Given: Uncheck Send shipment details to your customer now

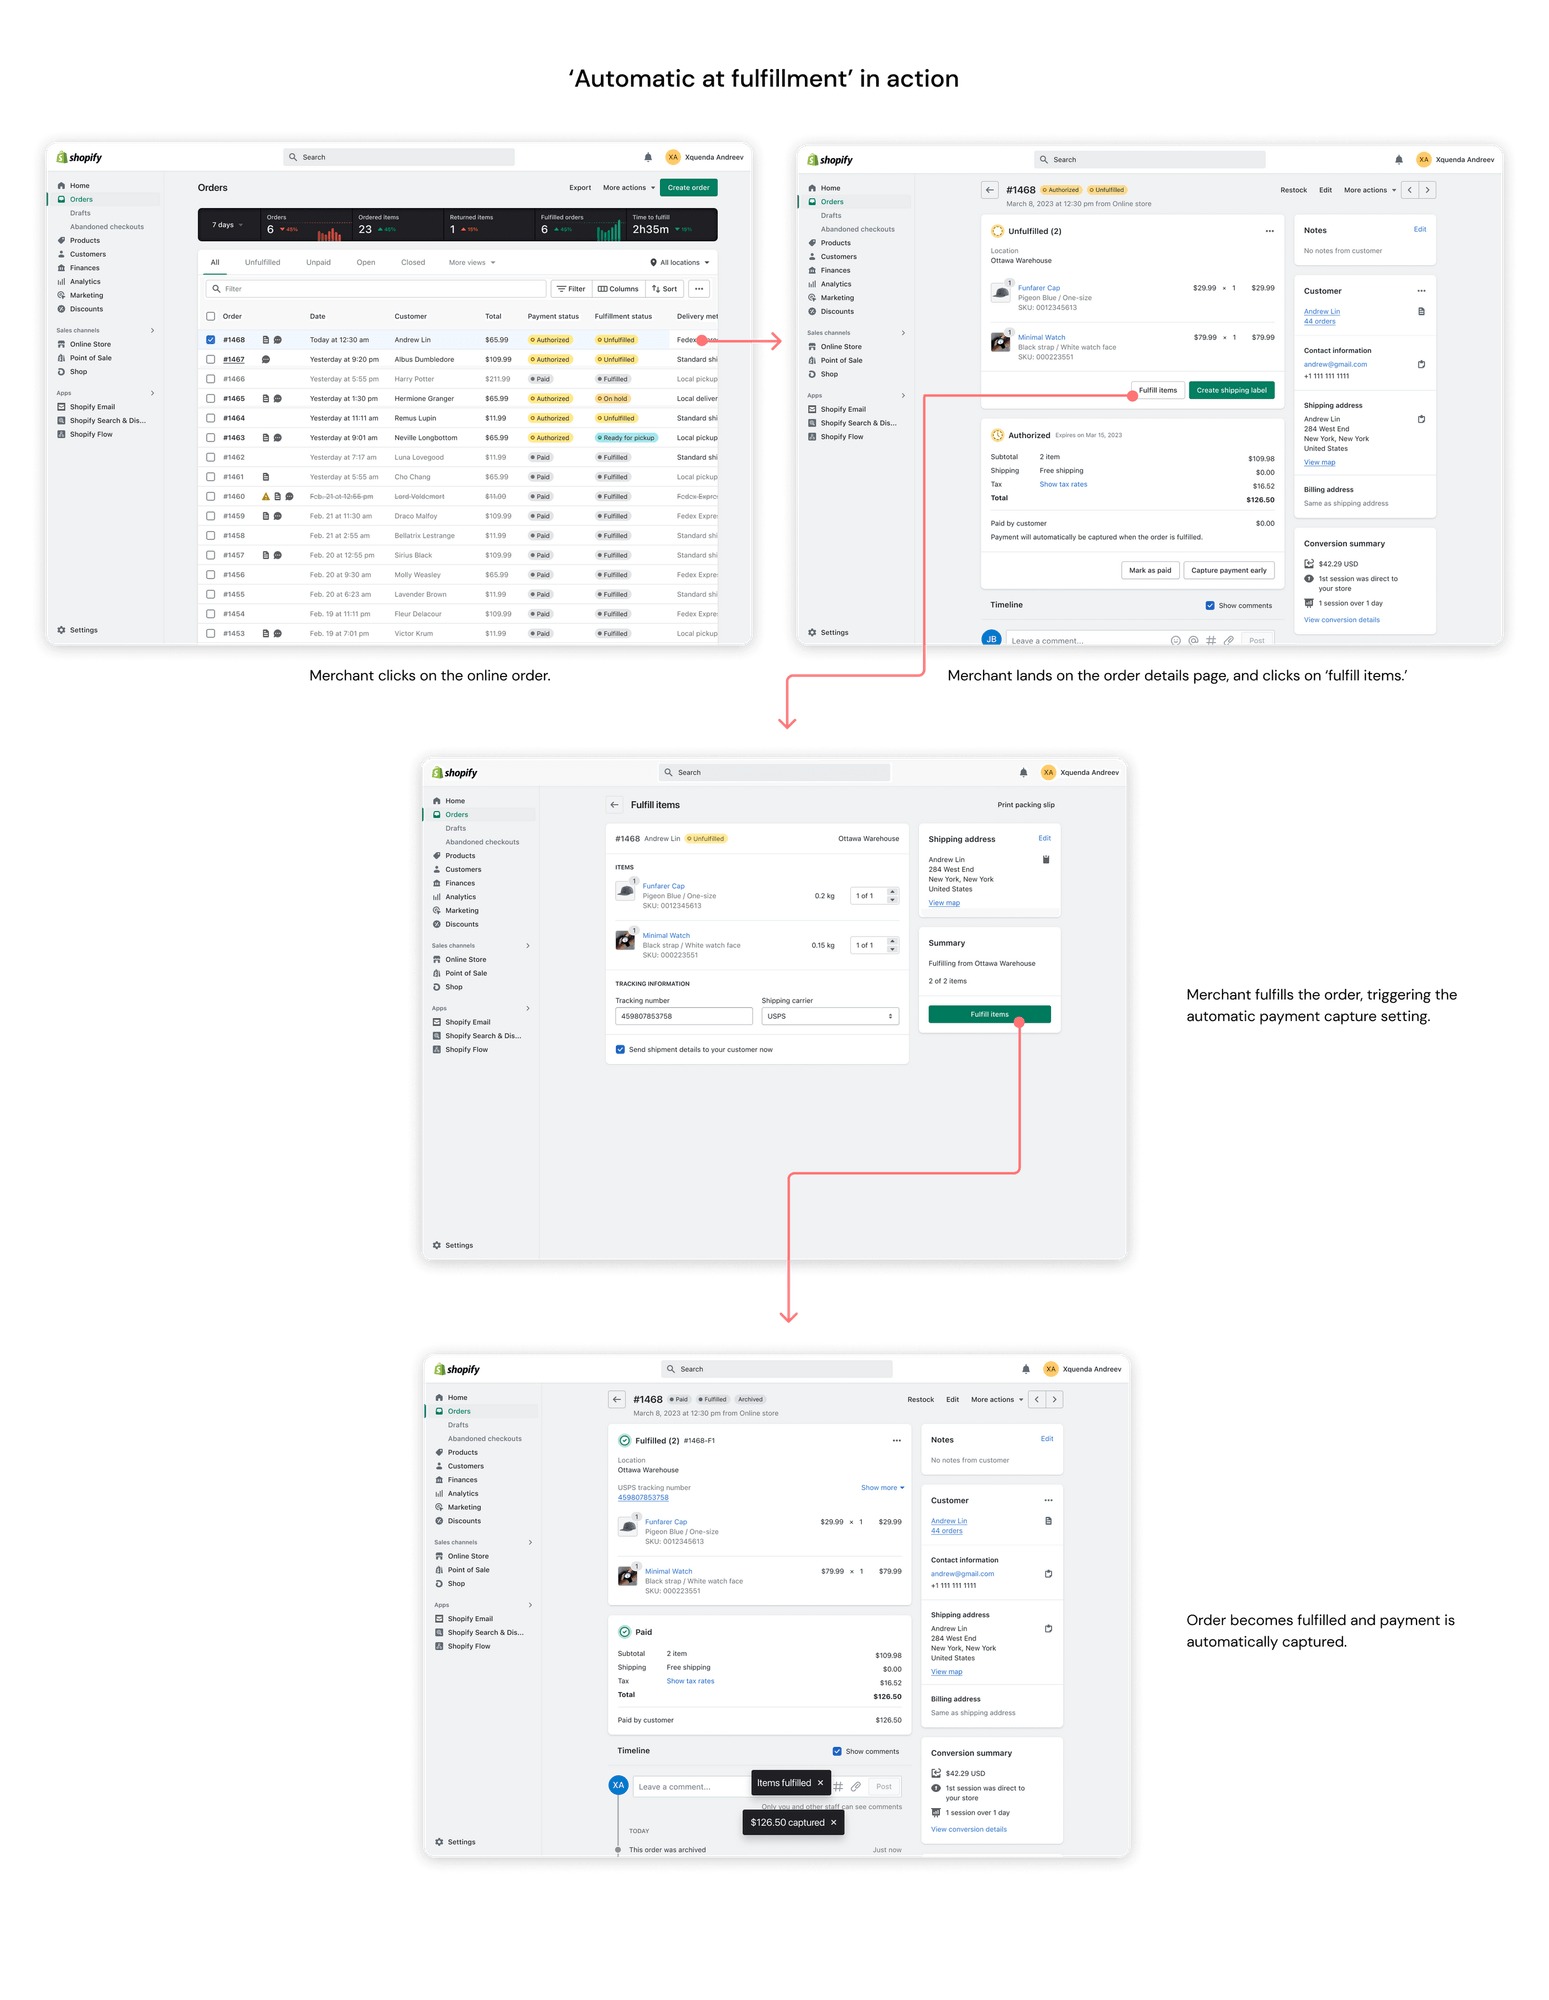Looking at the screenshot, I should coord(620,1050).
